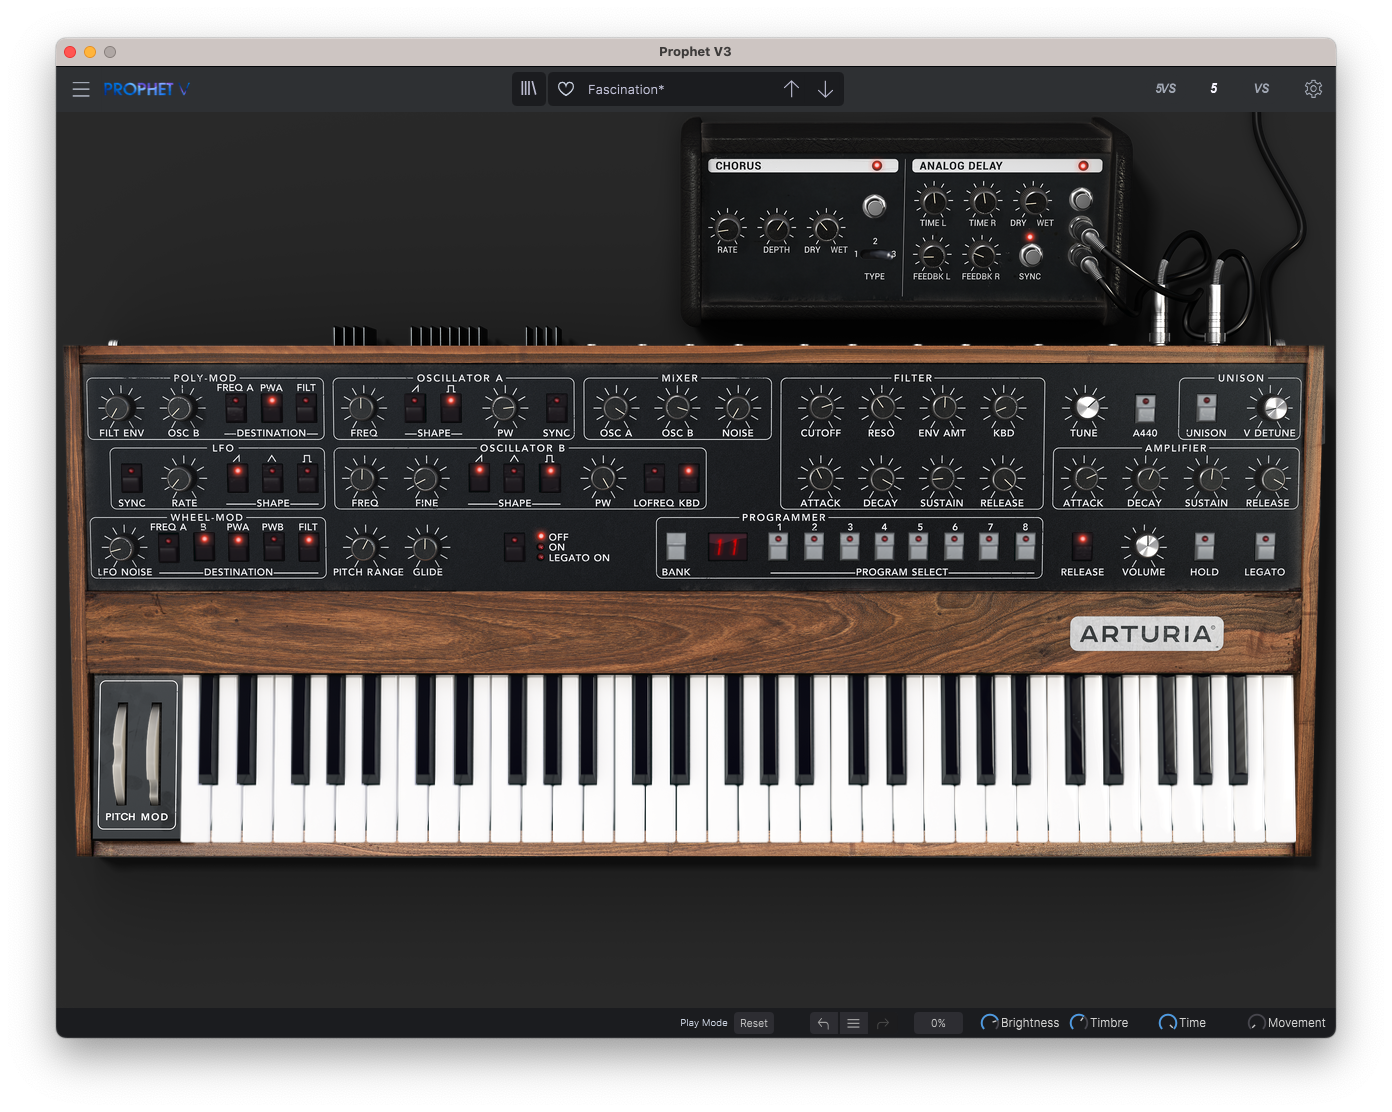Load previous preset with up arrow
This screenshot has width=1392, height=1112.
click(x=791, y=89)
